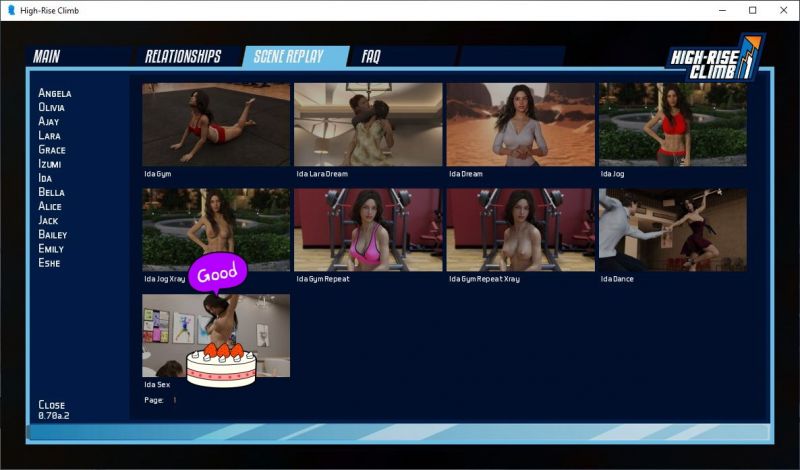The height and width of the screenshot is (470, 800).
Task: Click the Ida Gym caption text
Action: [158, 174]
